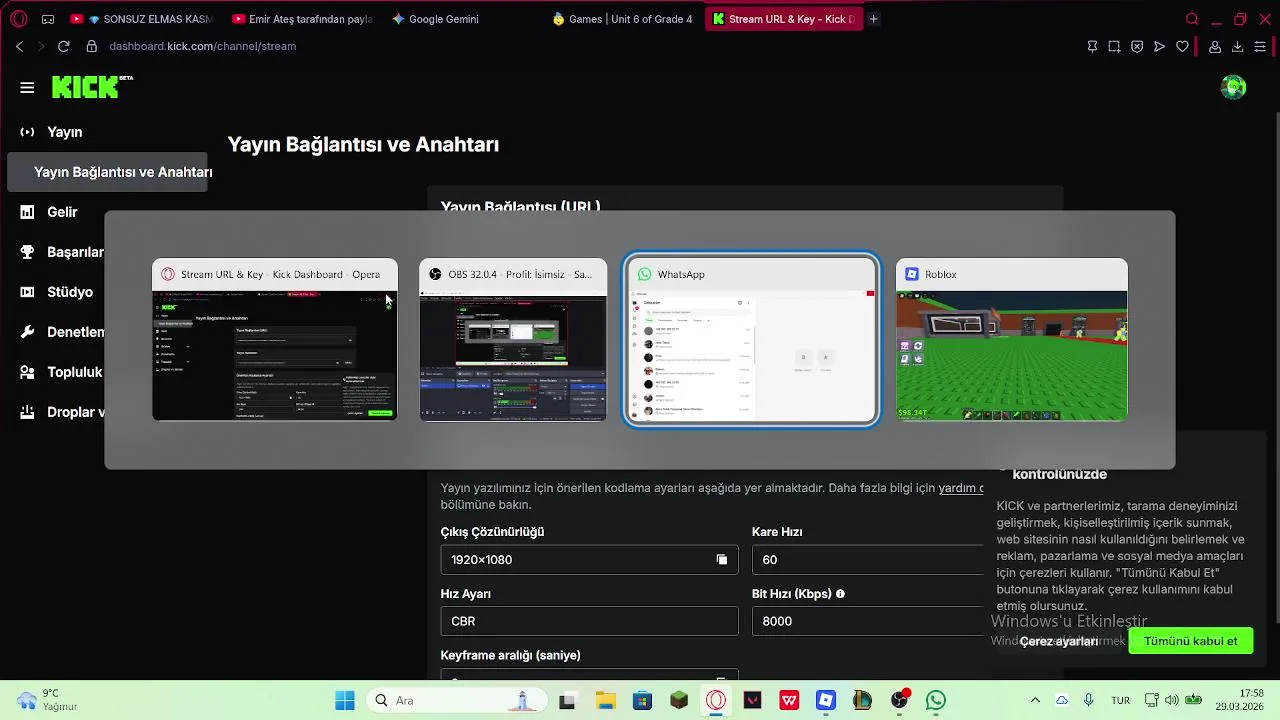Open a new browser tab

[873, 19]
